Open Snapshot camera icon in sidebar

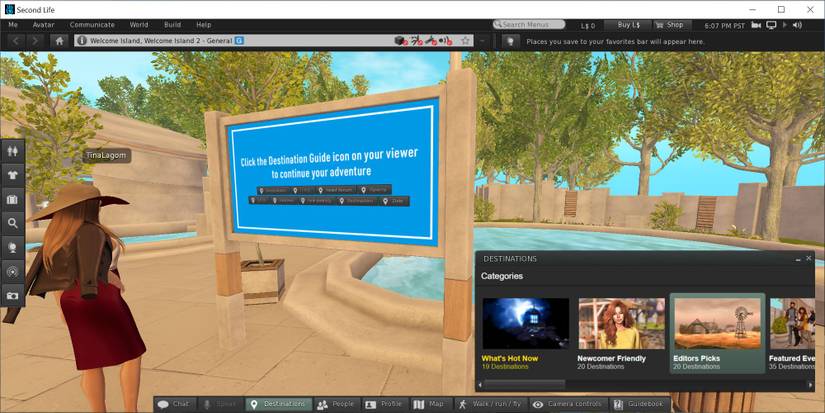[13, 296]
